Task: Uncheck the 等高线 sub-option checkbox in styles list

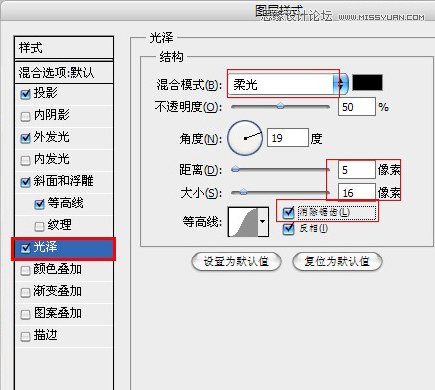Action: (39, 204)
